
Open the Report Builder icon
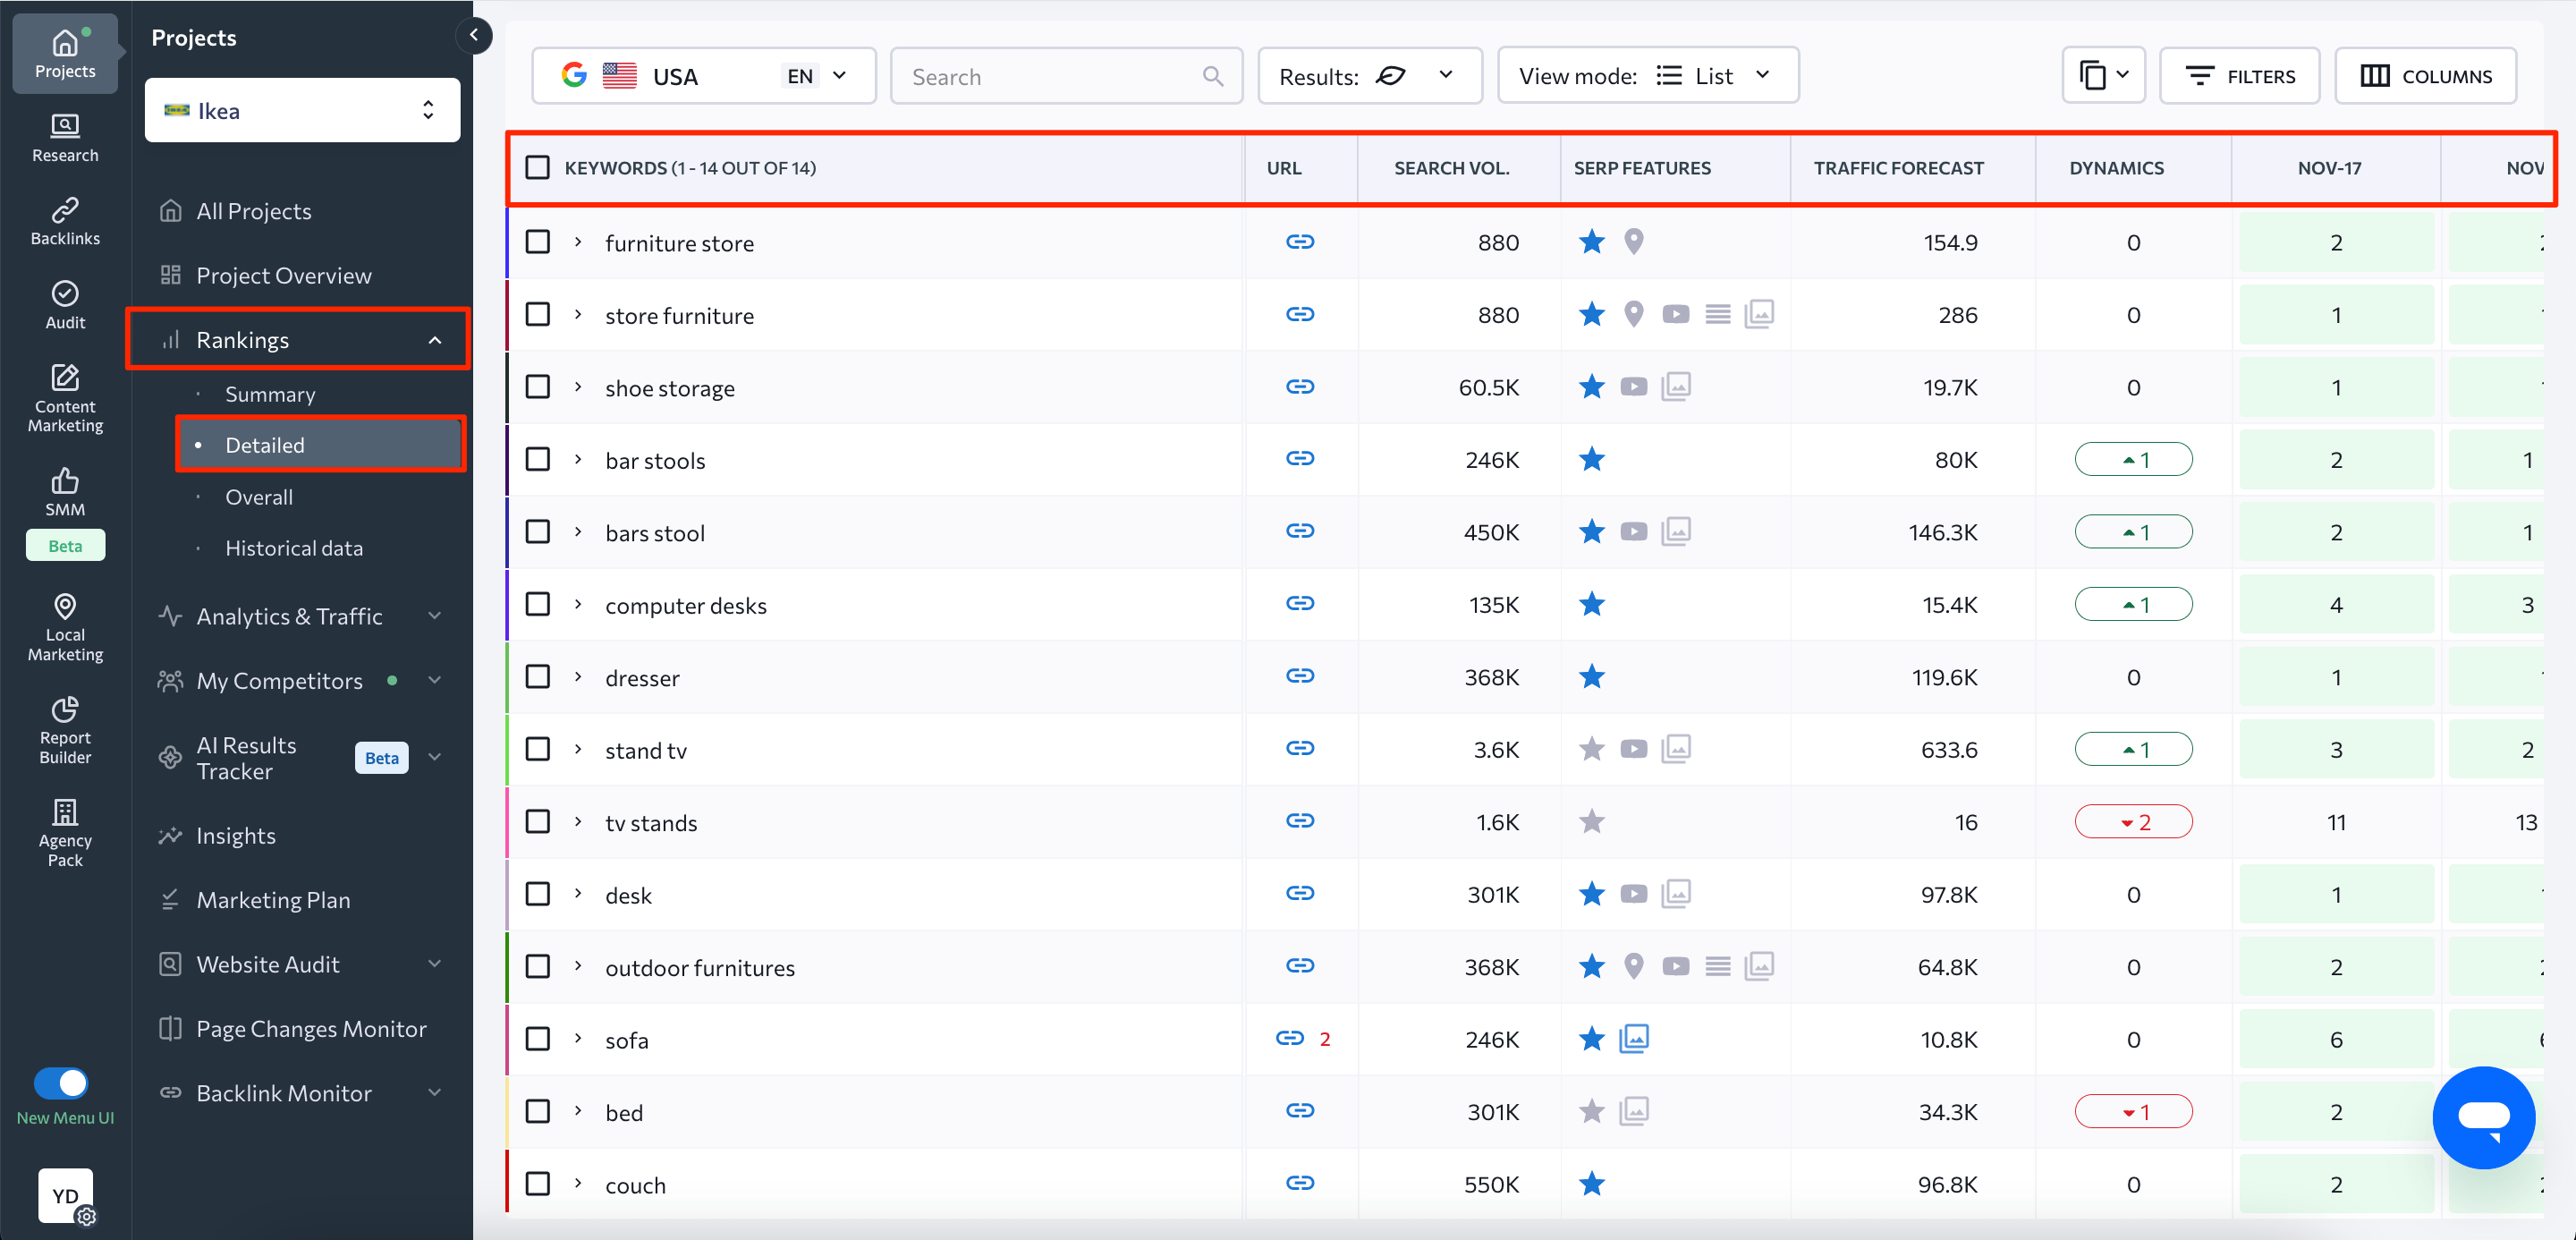(65, 730)
